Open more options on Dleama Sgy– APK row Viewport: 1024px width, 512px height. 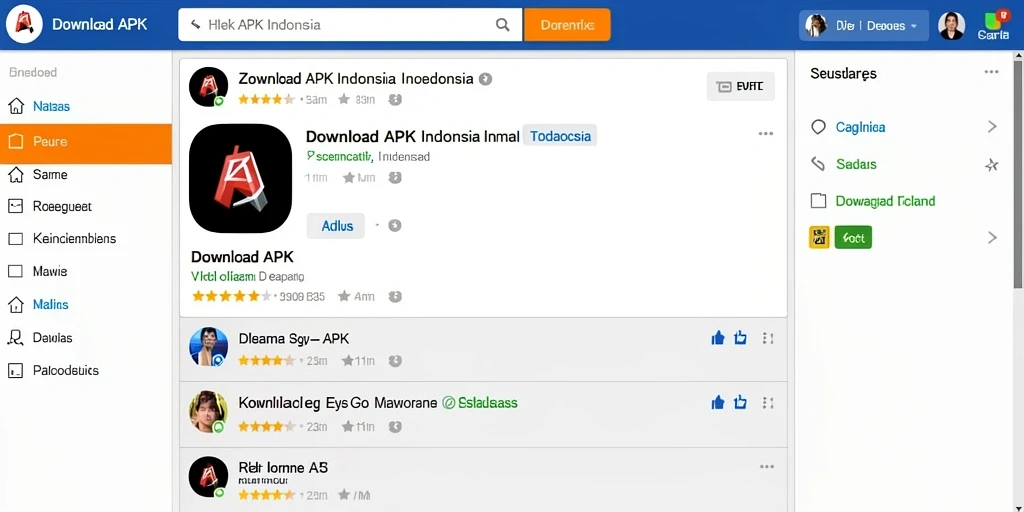click(768, 338)
